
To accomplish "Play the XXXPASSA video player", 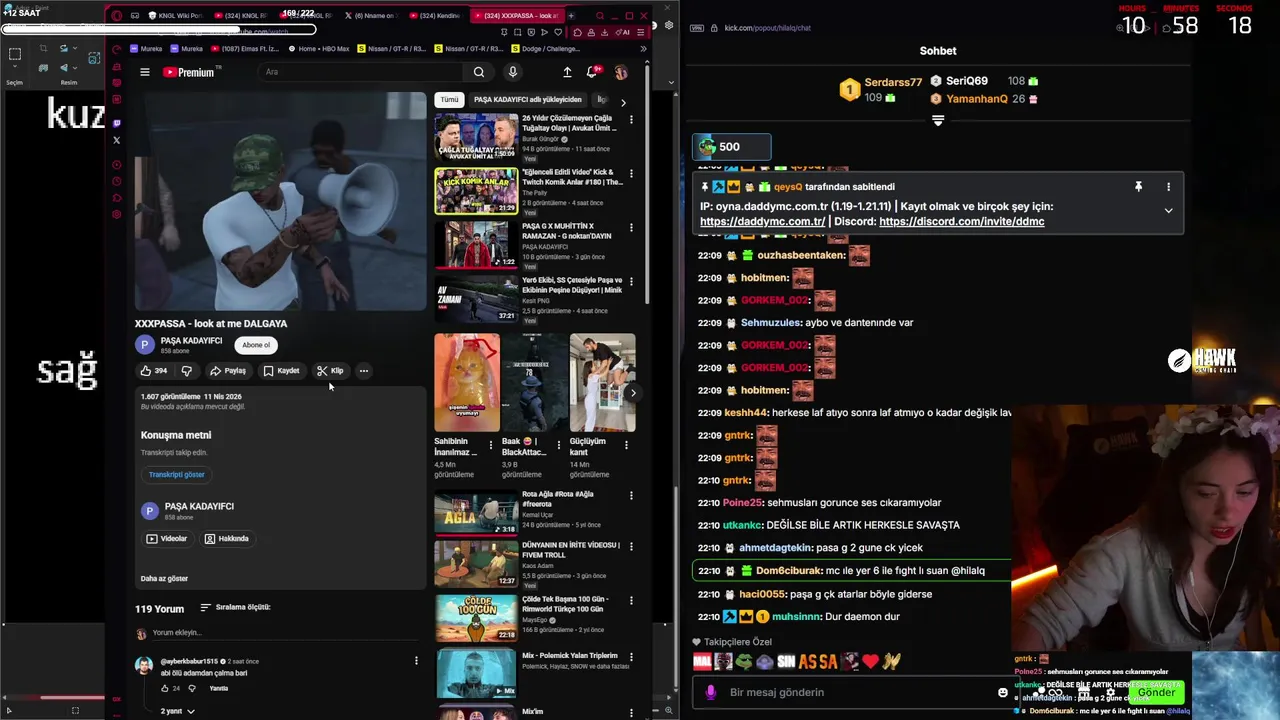I will [280, 201].
